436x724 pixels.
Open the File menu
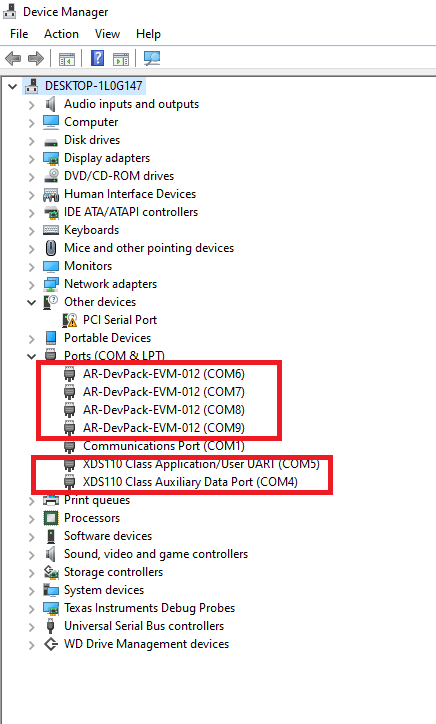(19, 34)
